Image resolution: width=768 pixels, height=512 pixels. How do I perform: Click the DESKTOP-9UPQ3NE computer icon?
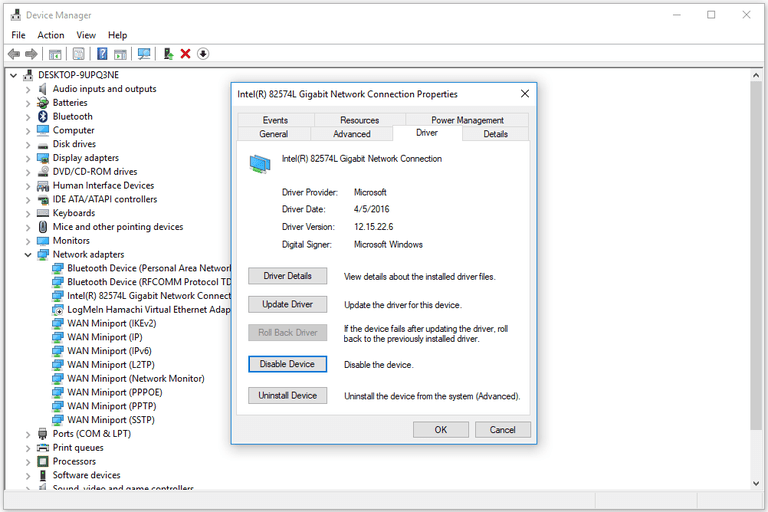pyautogui.click(x=28, y=75)
